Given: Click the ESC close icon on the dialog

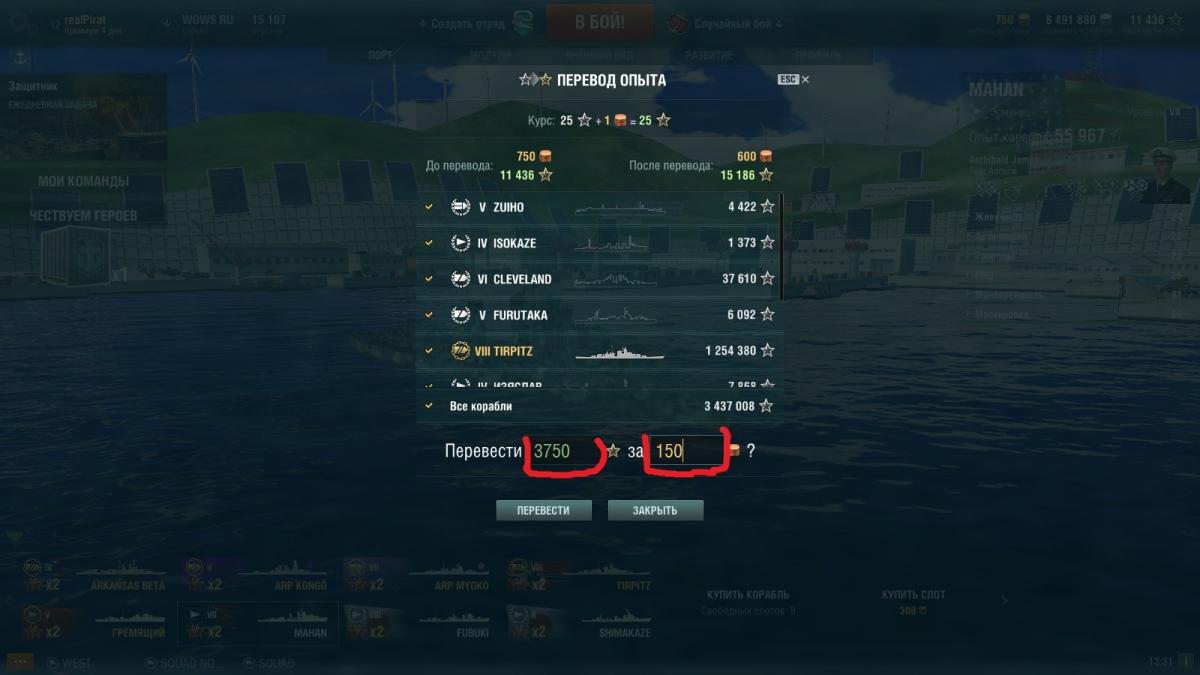Looking at the screenshot, I should [794, 79].
